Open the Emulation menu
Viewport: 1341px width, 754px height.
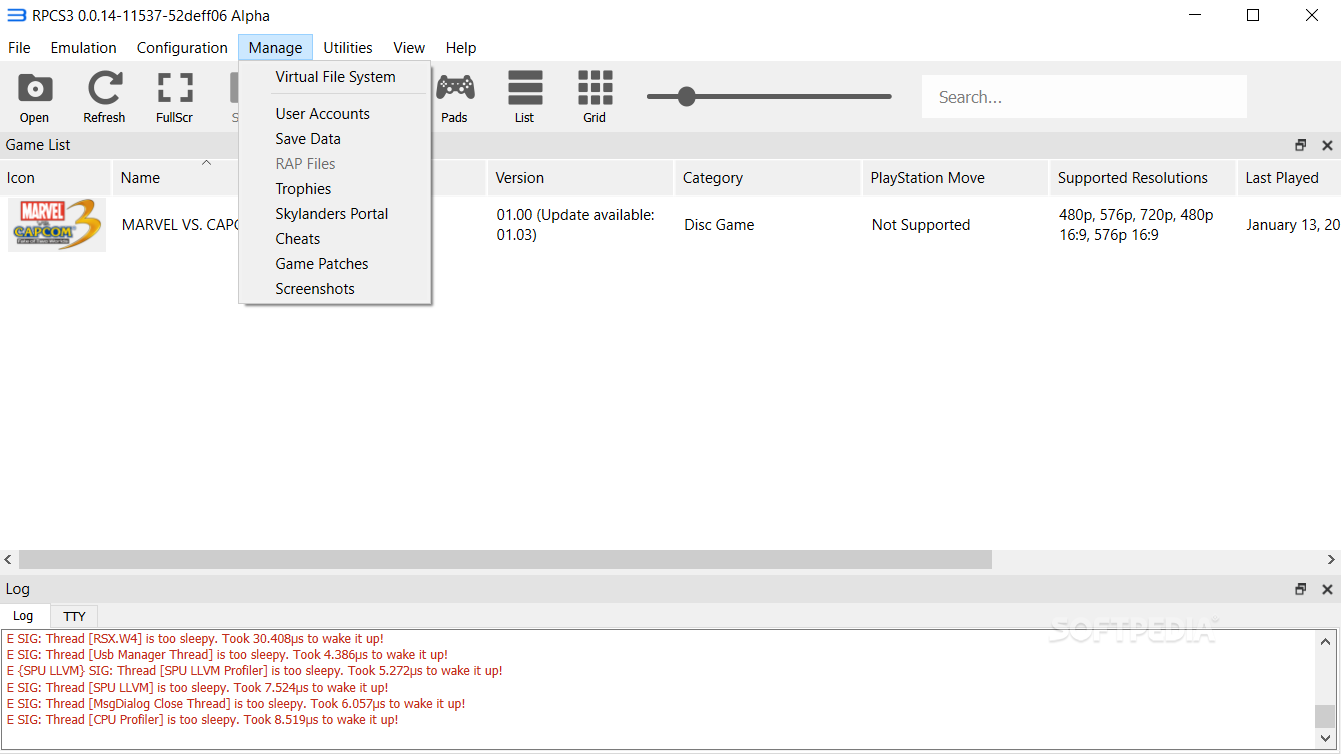pos(83,47)
